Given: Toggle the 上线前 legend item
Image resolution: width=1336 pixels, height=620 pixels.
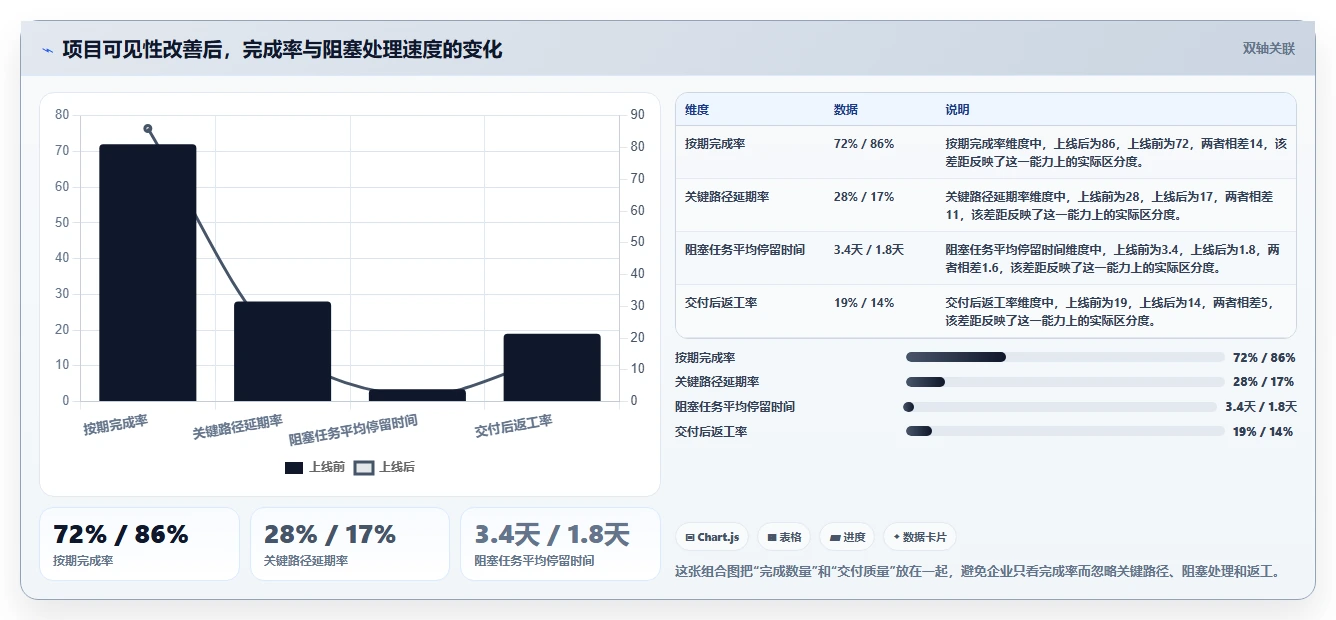Looking at the screenshot, I should pyautogui.click(x=315, y=467).
